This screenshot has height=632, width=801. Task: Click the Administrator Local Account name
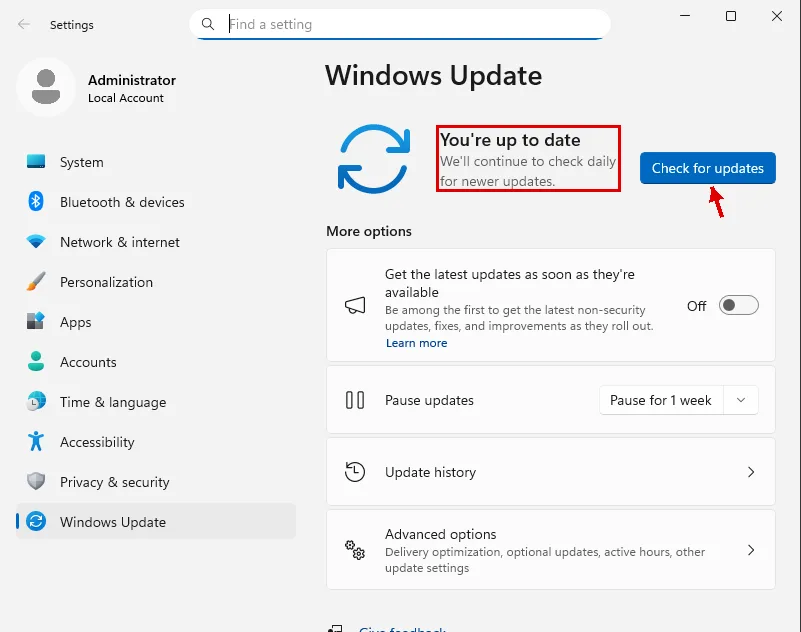tap(132, 88)
